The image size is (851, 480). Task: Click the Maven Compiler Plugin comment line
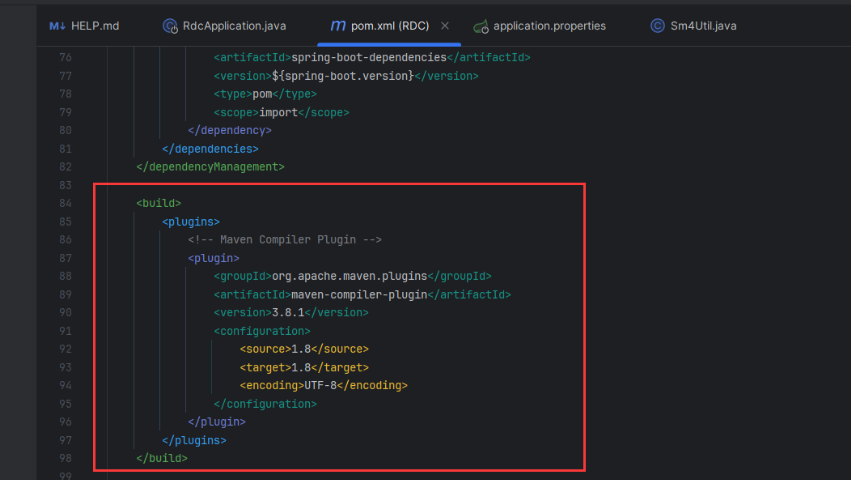point(285,240)
